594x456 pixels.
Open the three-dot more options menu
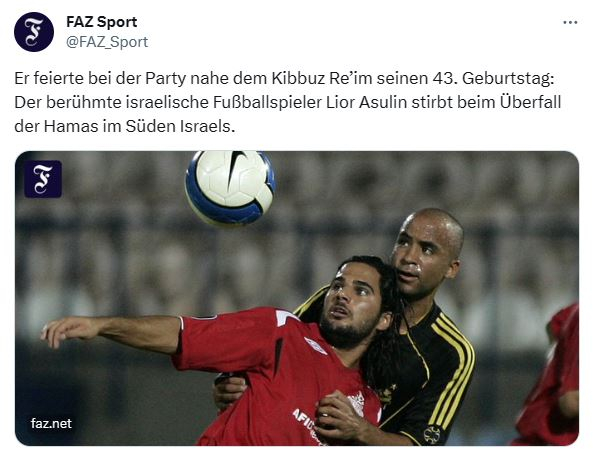(570, 23)
